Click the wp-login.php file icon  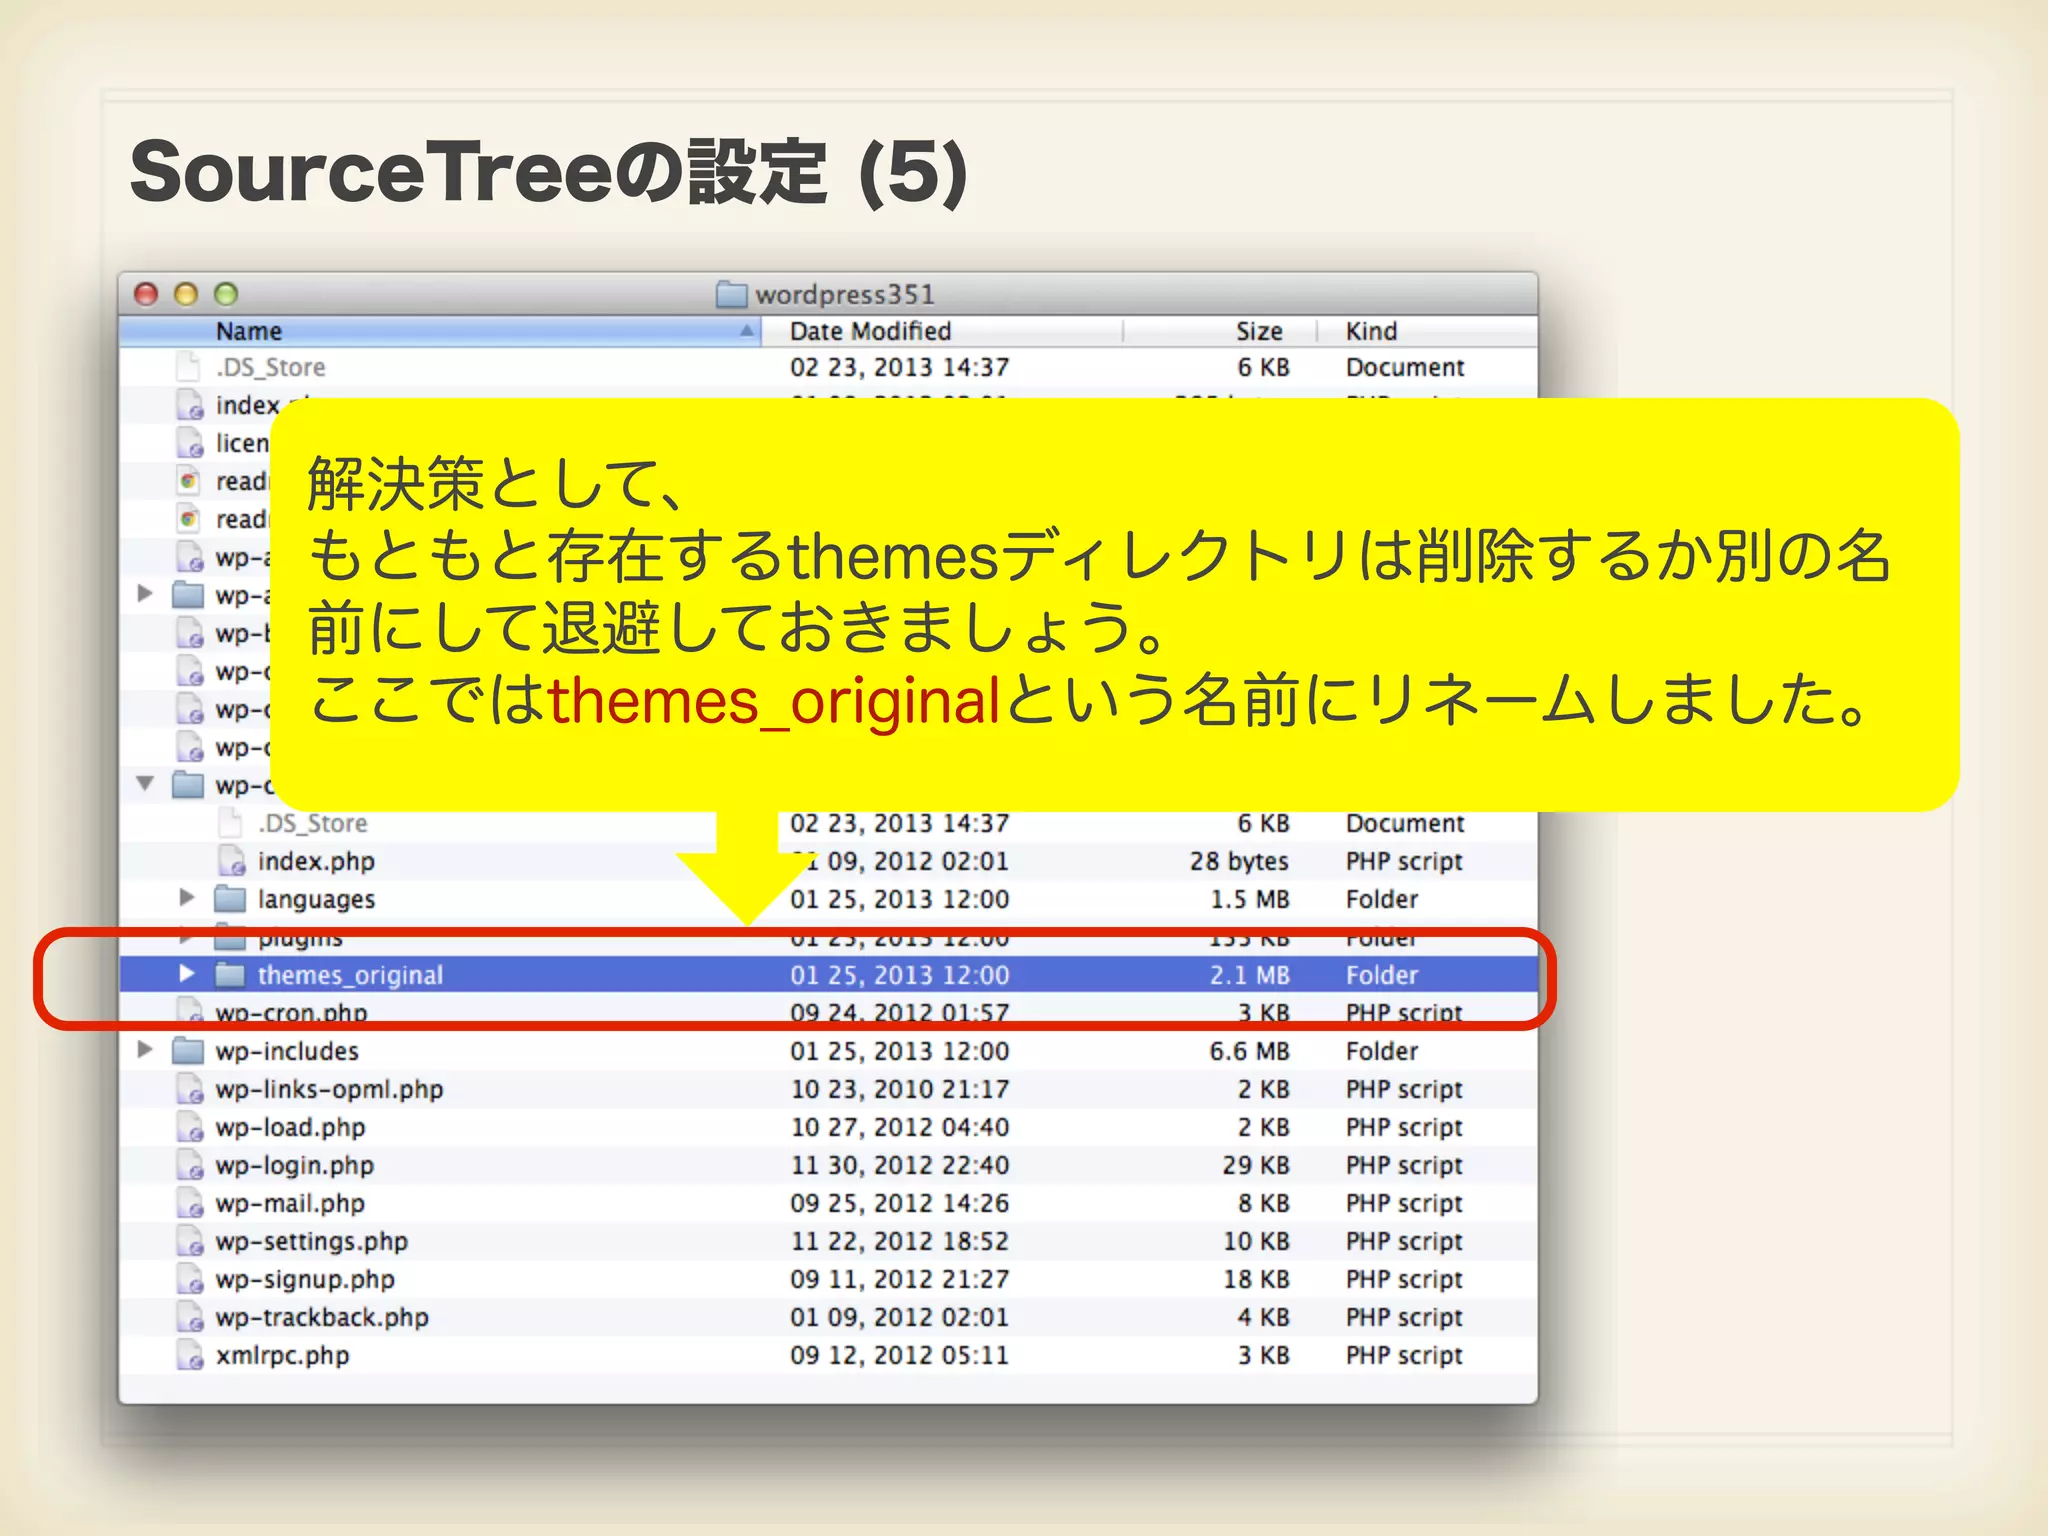click(189, 1165)
